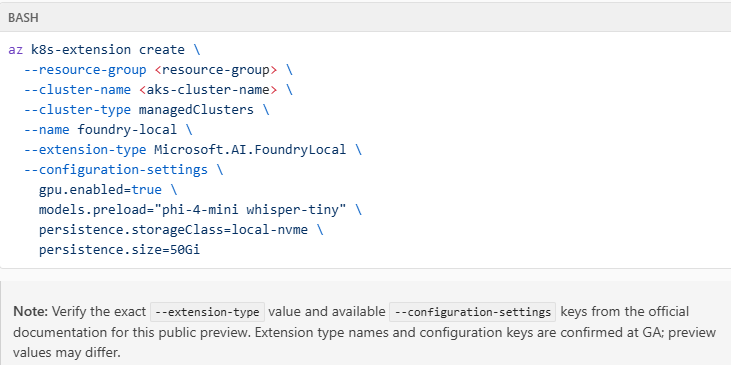
Task: Click the 'az k8s-extension create' command line
Action: 104,50
